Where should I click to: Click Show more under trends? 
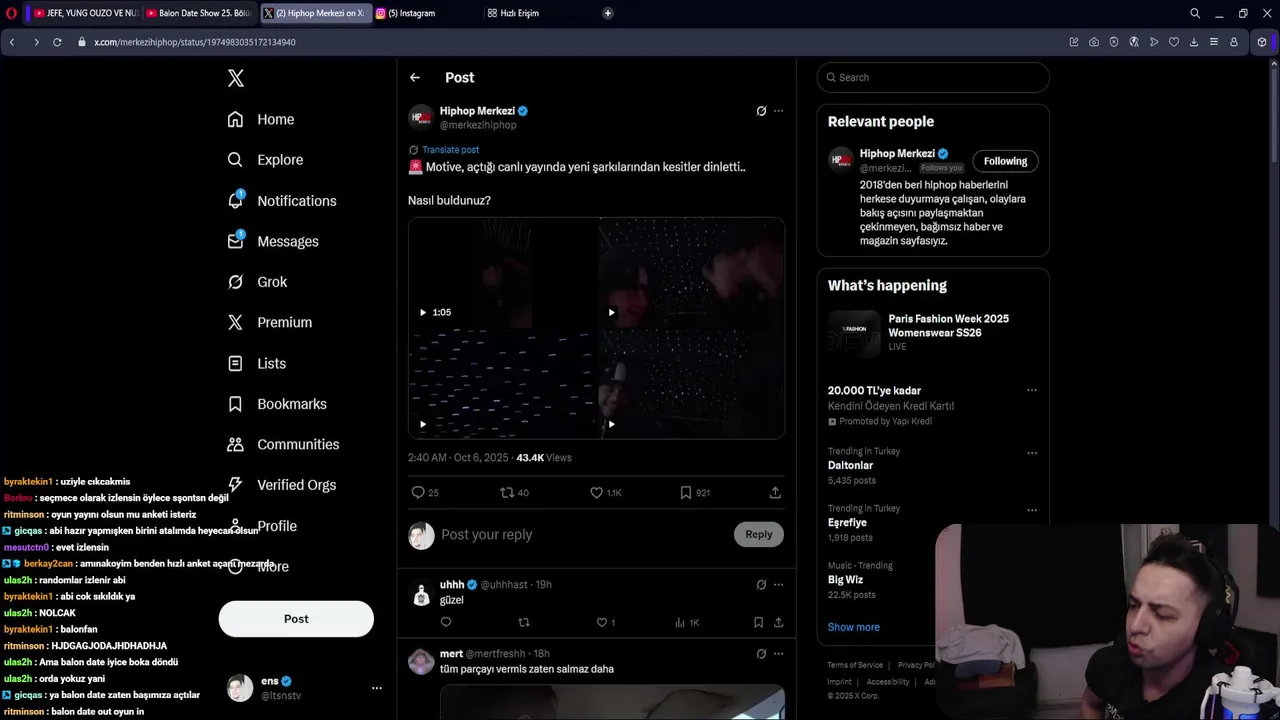[x=854, y=627]
